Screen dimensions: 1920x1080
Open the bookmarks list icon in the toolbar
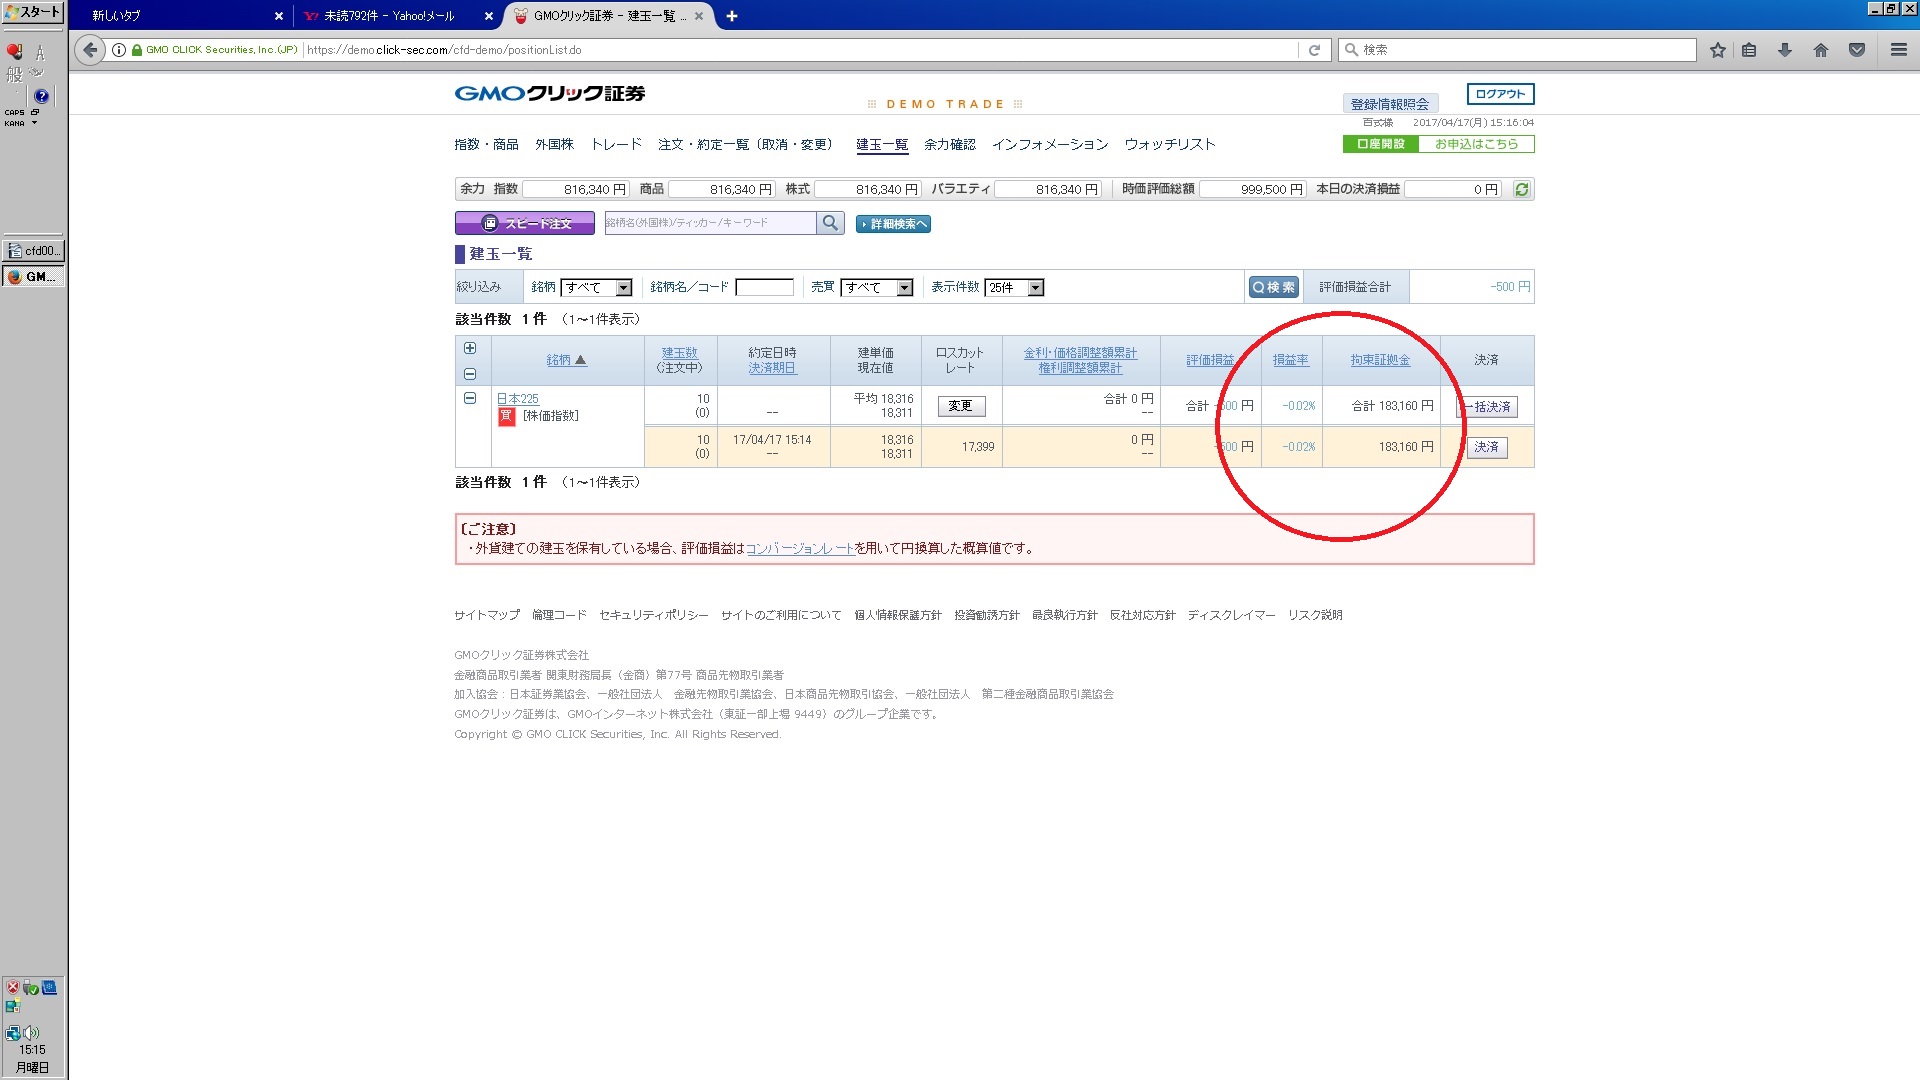(x=1749, y=50)
